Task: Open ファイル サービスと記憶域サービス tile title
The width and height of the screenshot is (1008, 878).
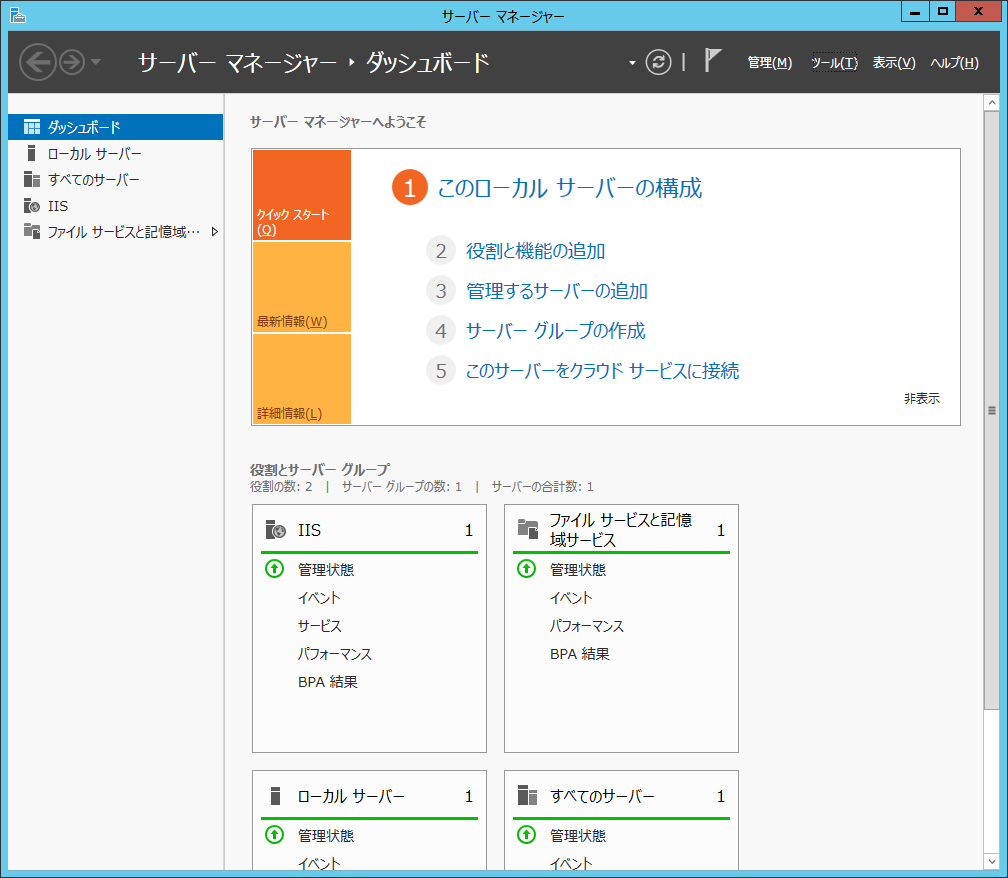Action: [x=621, y=530]
